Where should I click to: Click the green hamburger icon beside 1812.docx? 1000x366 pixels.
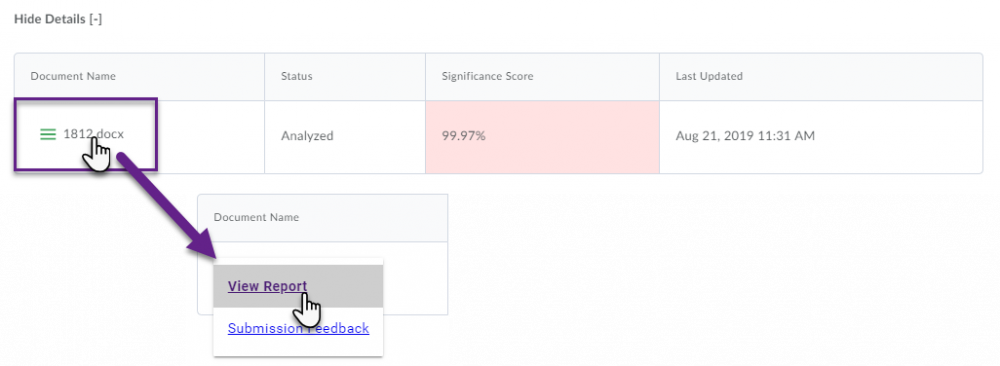click(x=48, y=135)
